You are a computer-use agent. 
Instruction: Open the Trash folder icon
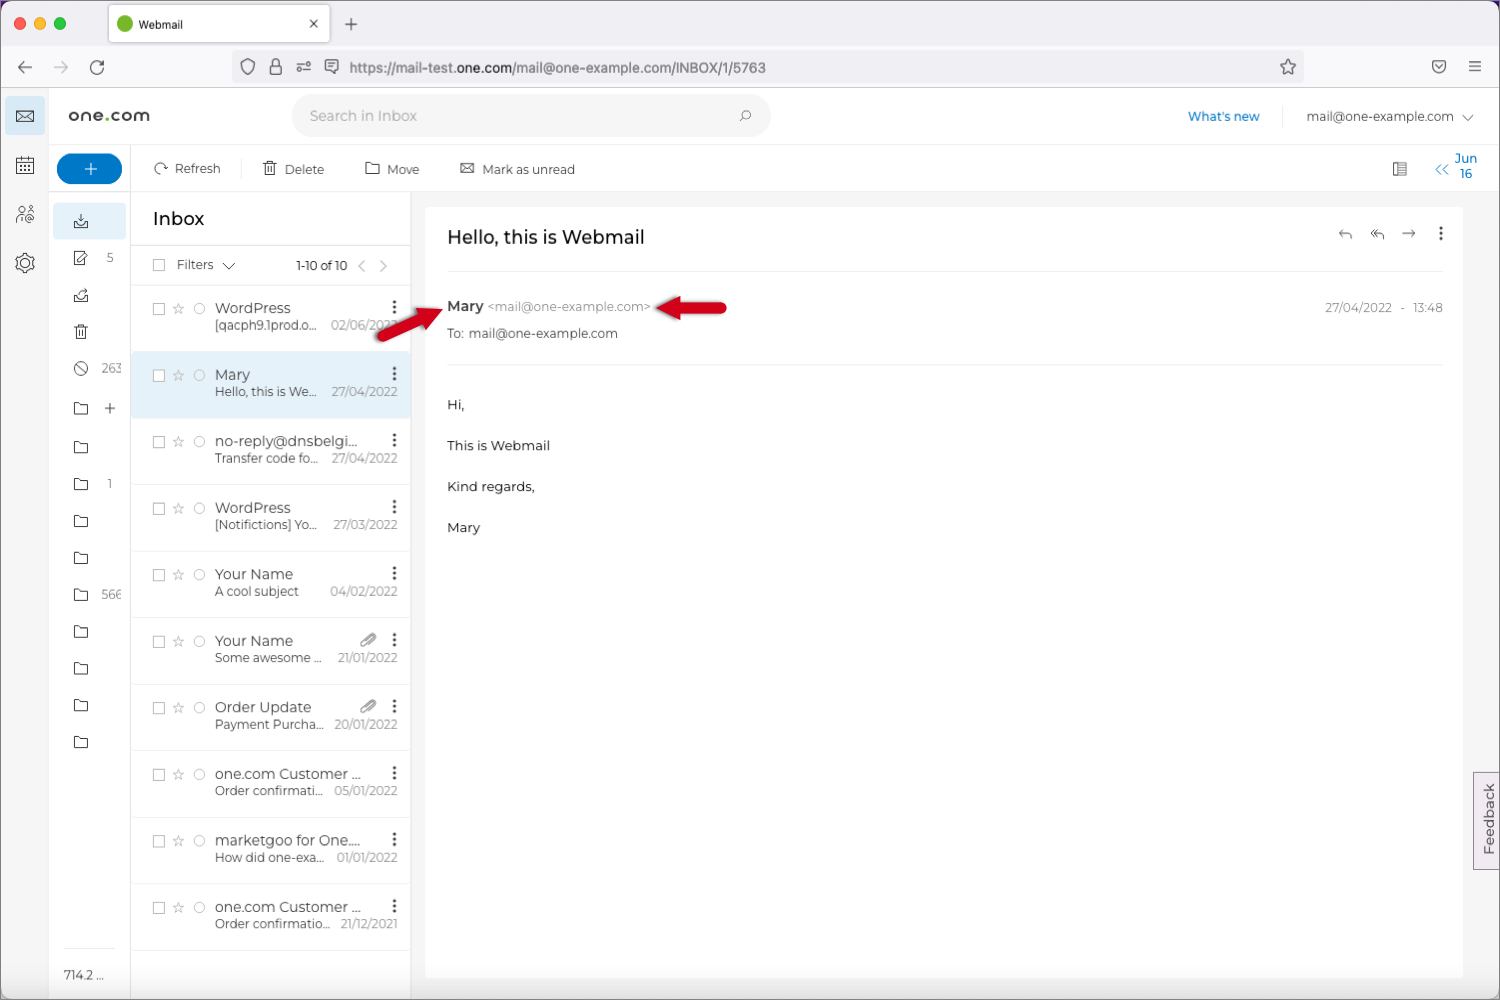click(x=81, y=332)
